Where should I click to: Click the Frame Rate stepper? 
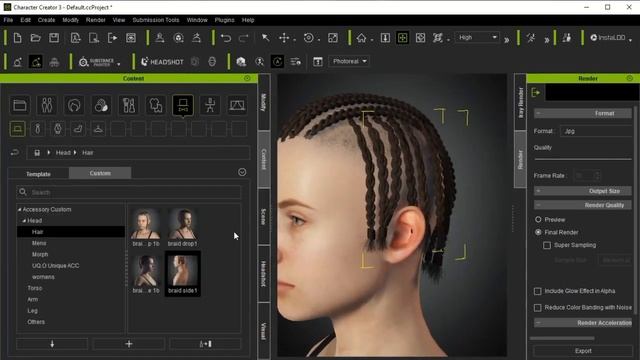click(597, 176)
